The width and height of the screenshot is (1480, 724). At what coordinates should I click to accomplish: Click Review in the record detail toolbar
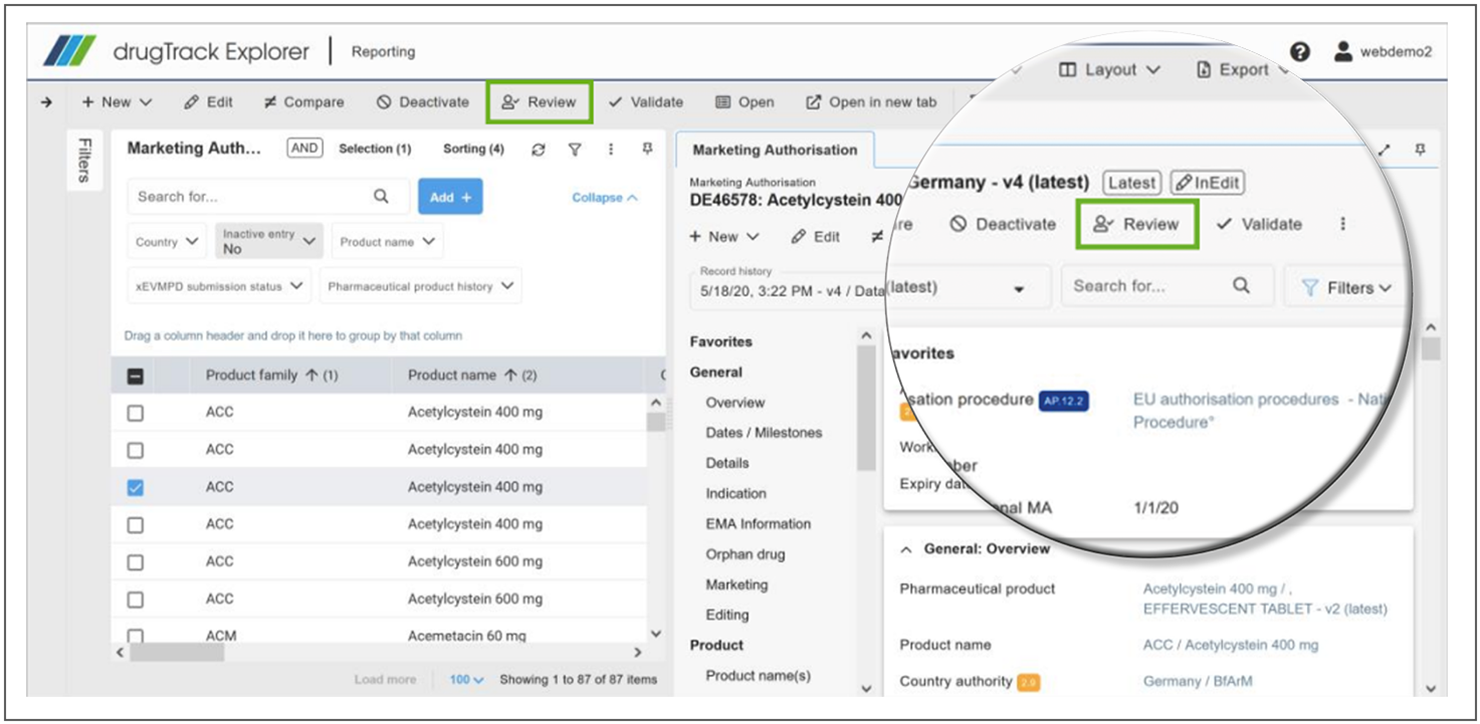(1137, 224)
